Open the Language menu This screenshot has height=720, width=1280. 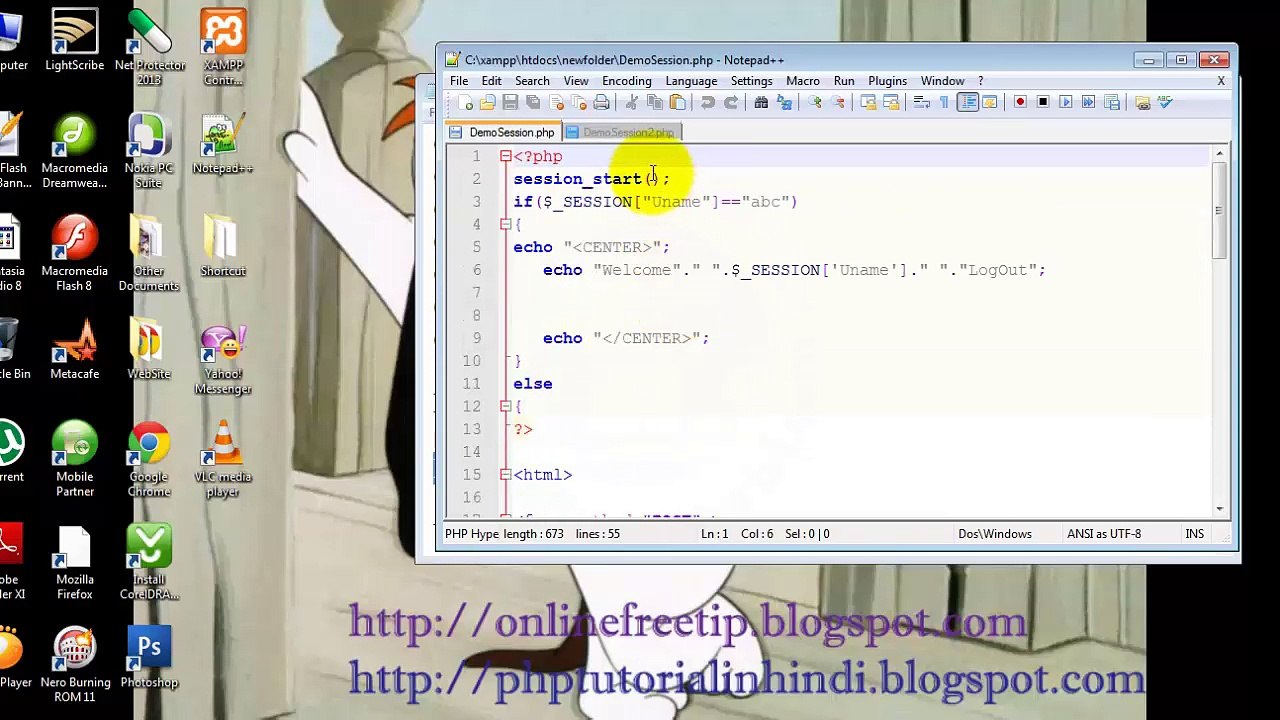coord(691,81)
